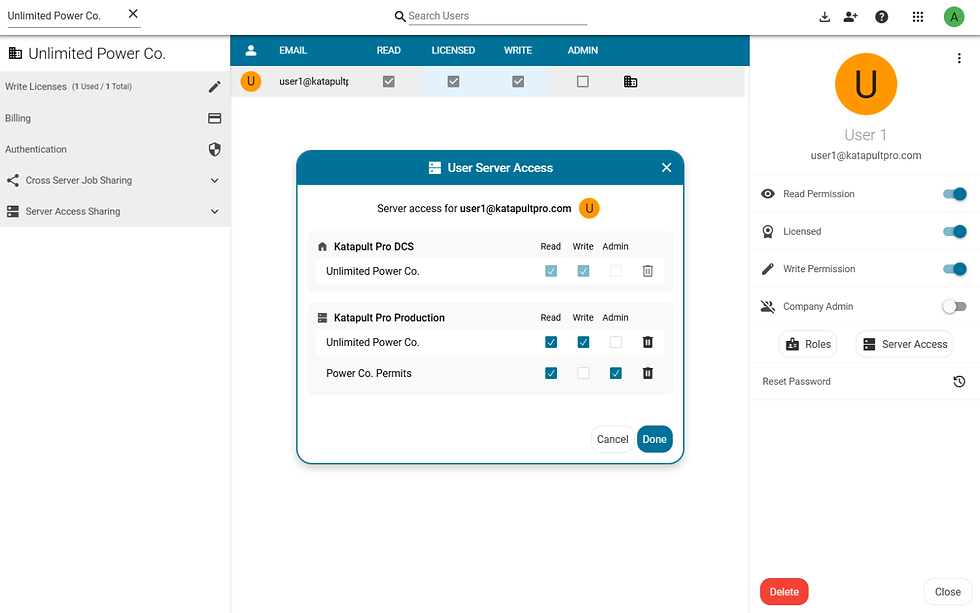Enable the Company Admin switch
980x613 pixels.
(x=954, y=307)
